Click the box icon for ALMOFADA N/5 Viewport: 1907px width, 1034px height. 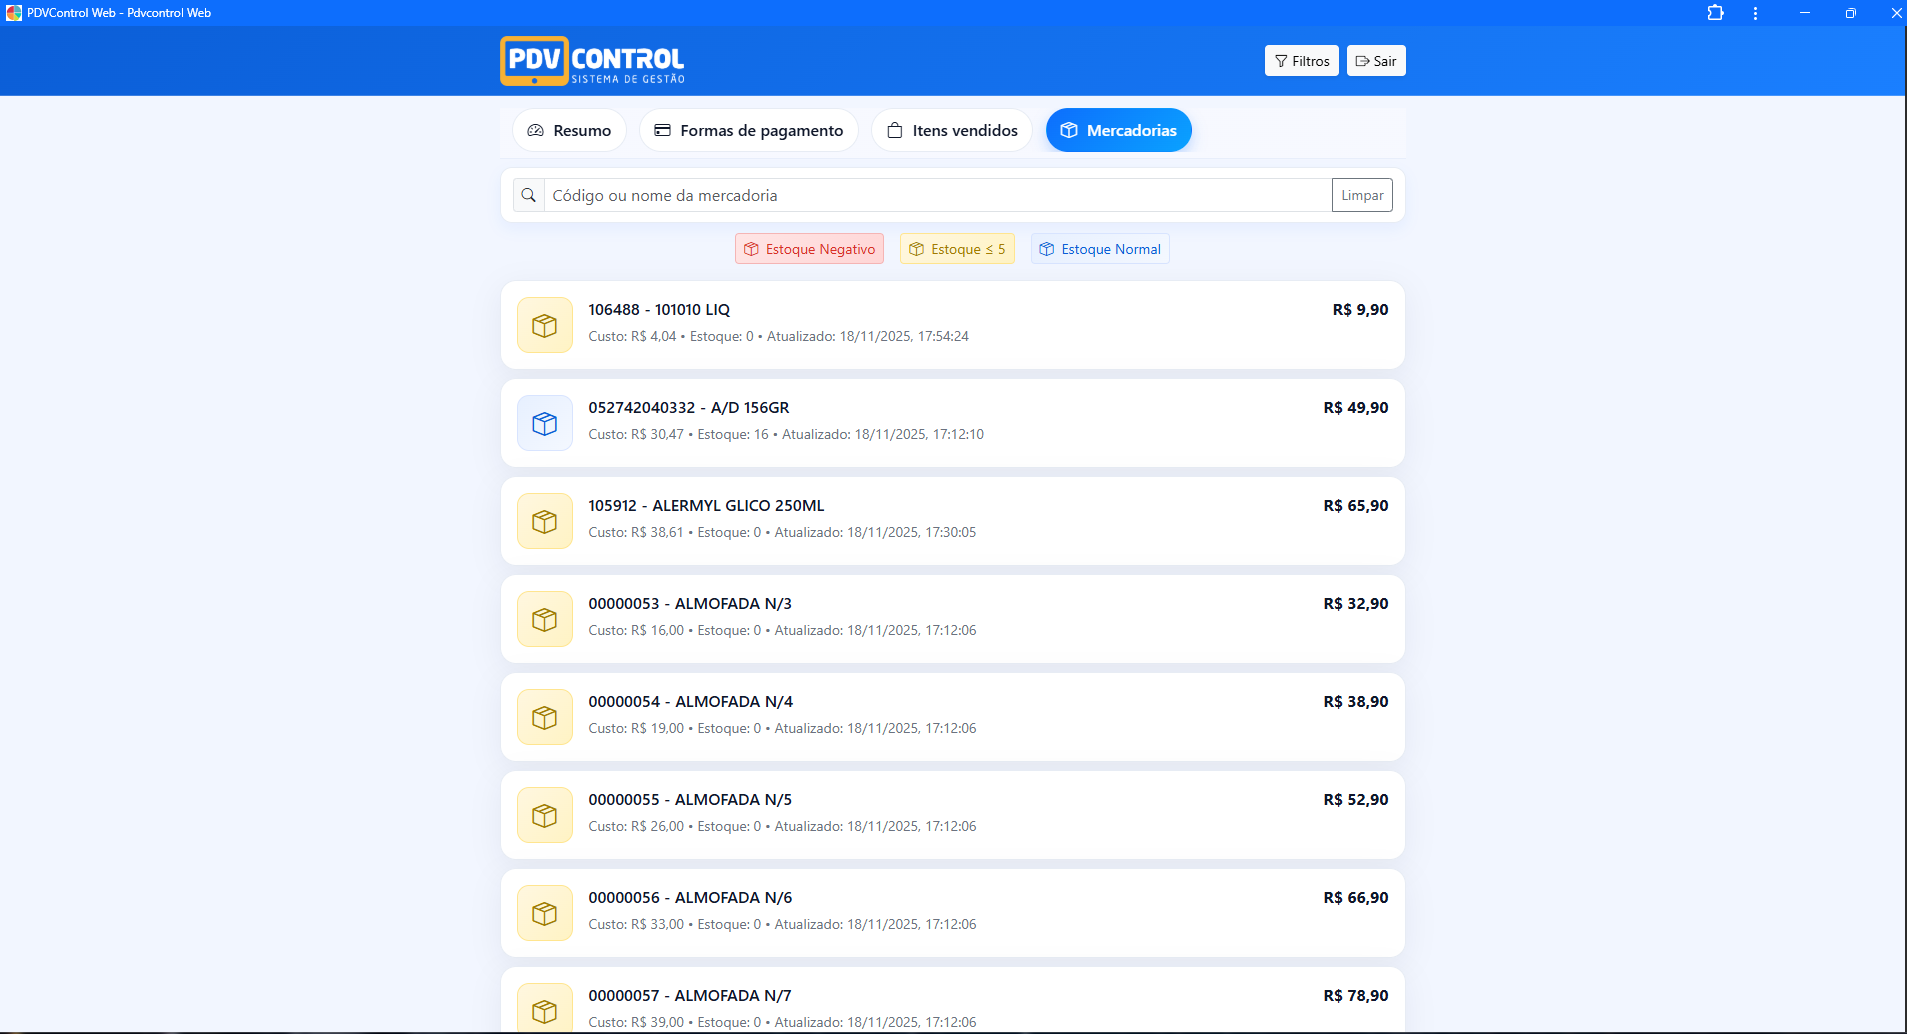click(x=545, y=816)
